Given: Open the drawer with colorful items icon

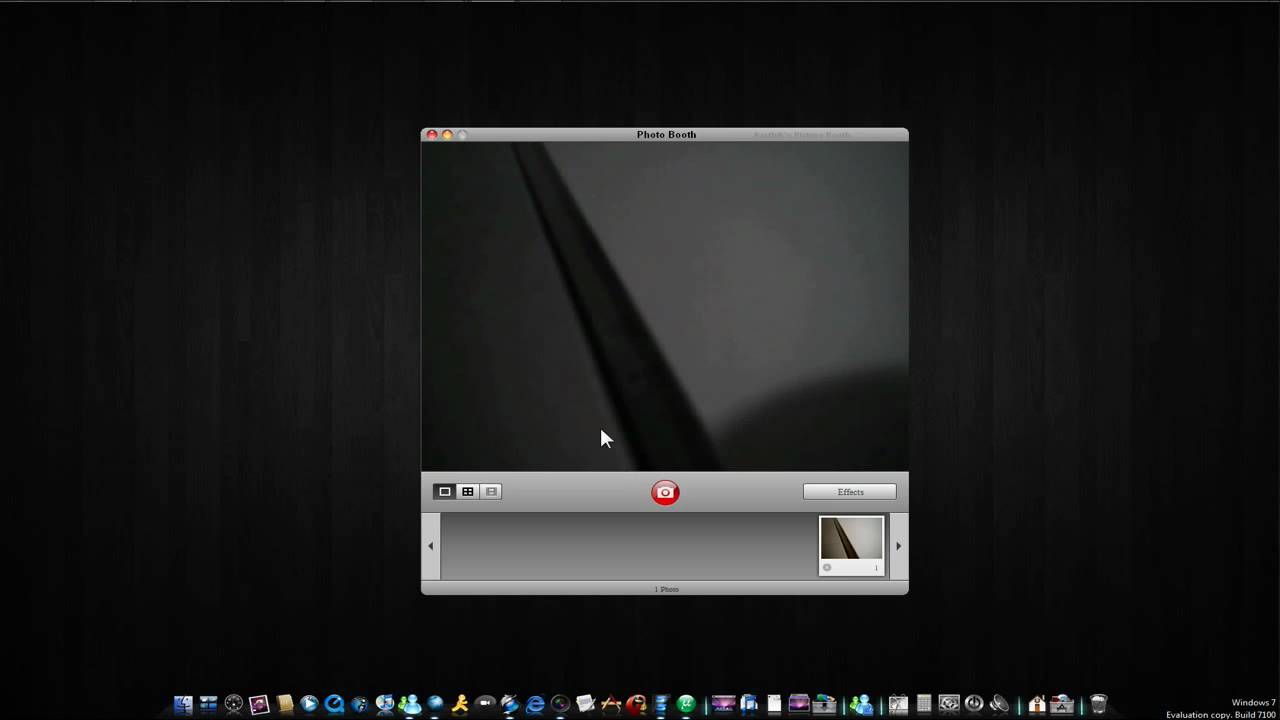Looking at the screenshot, I should pos(824,704).
